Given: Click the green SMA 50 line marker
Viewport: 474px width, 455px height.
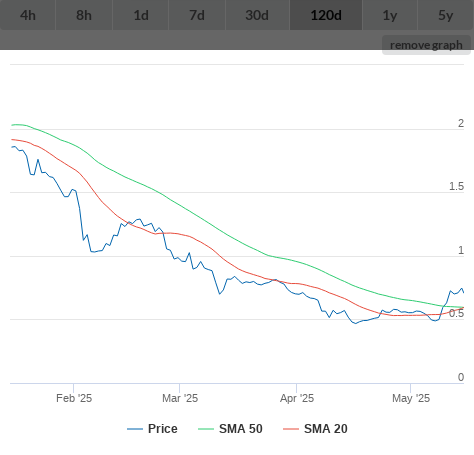Looking at the screenshot, I should point(206,429).
